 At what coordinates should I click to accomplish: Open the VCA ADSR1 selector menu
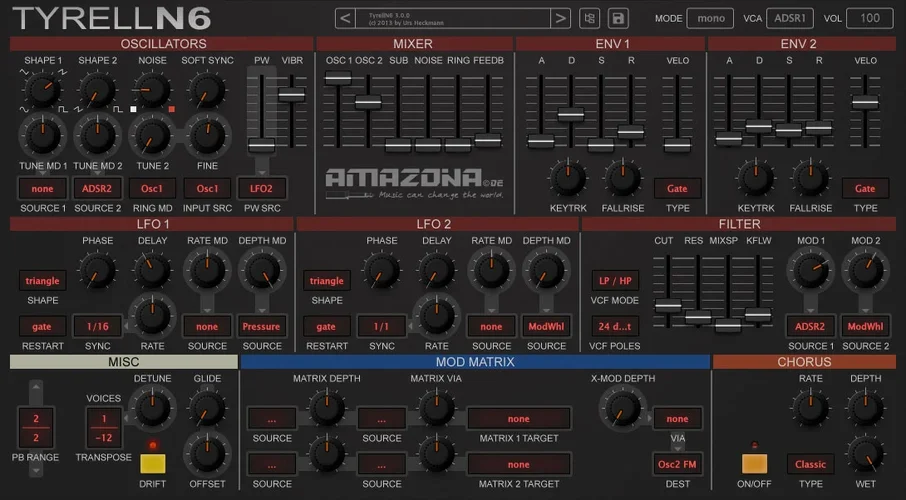tap(789, 18)
